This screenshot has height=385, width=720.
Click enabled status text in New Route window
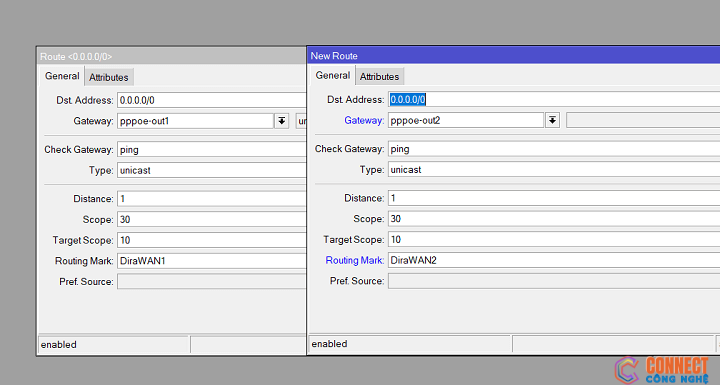tap(329, 344)
